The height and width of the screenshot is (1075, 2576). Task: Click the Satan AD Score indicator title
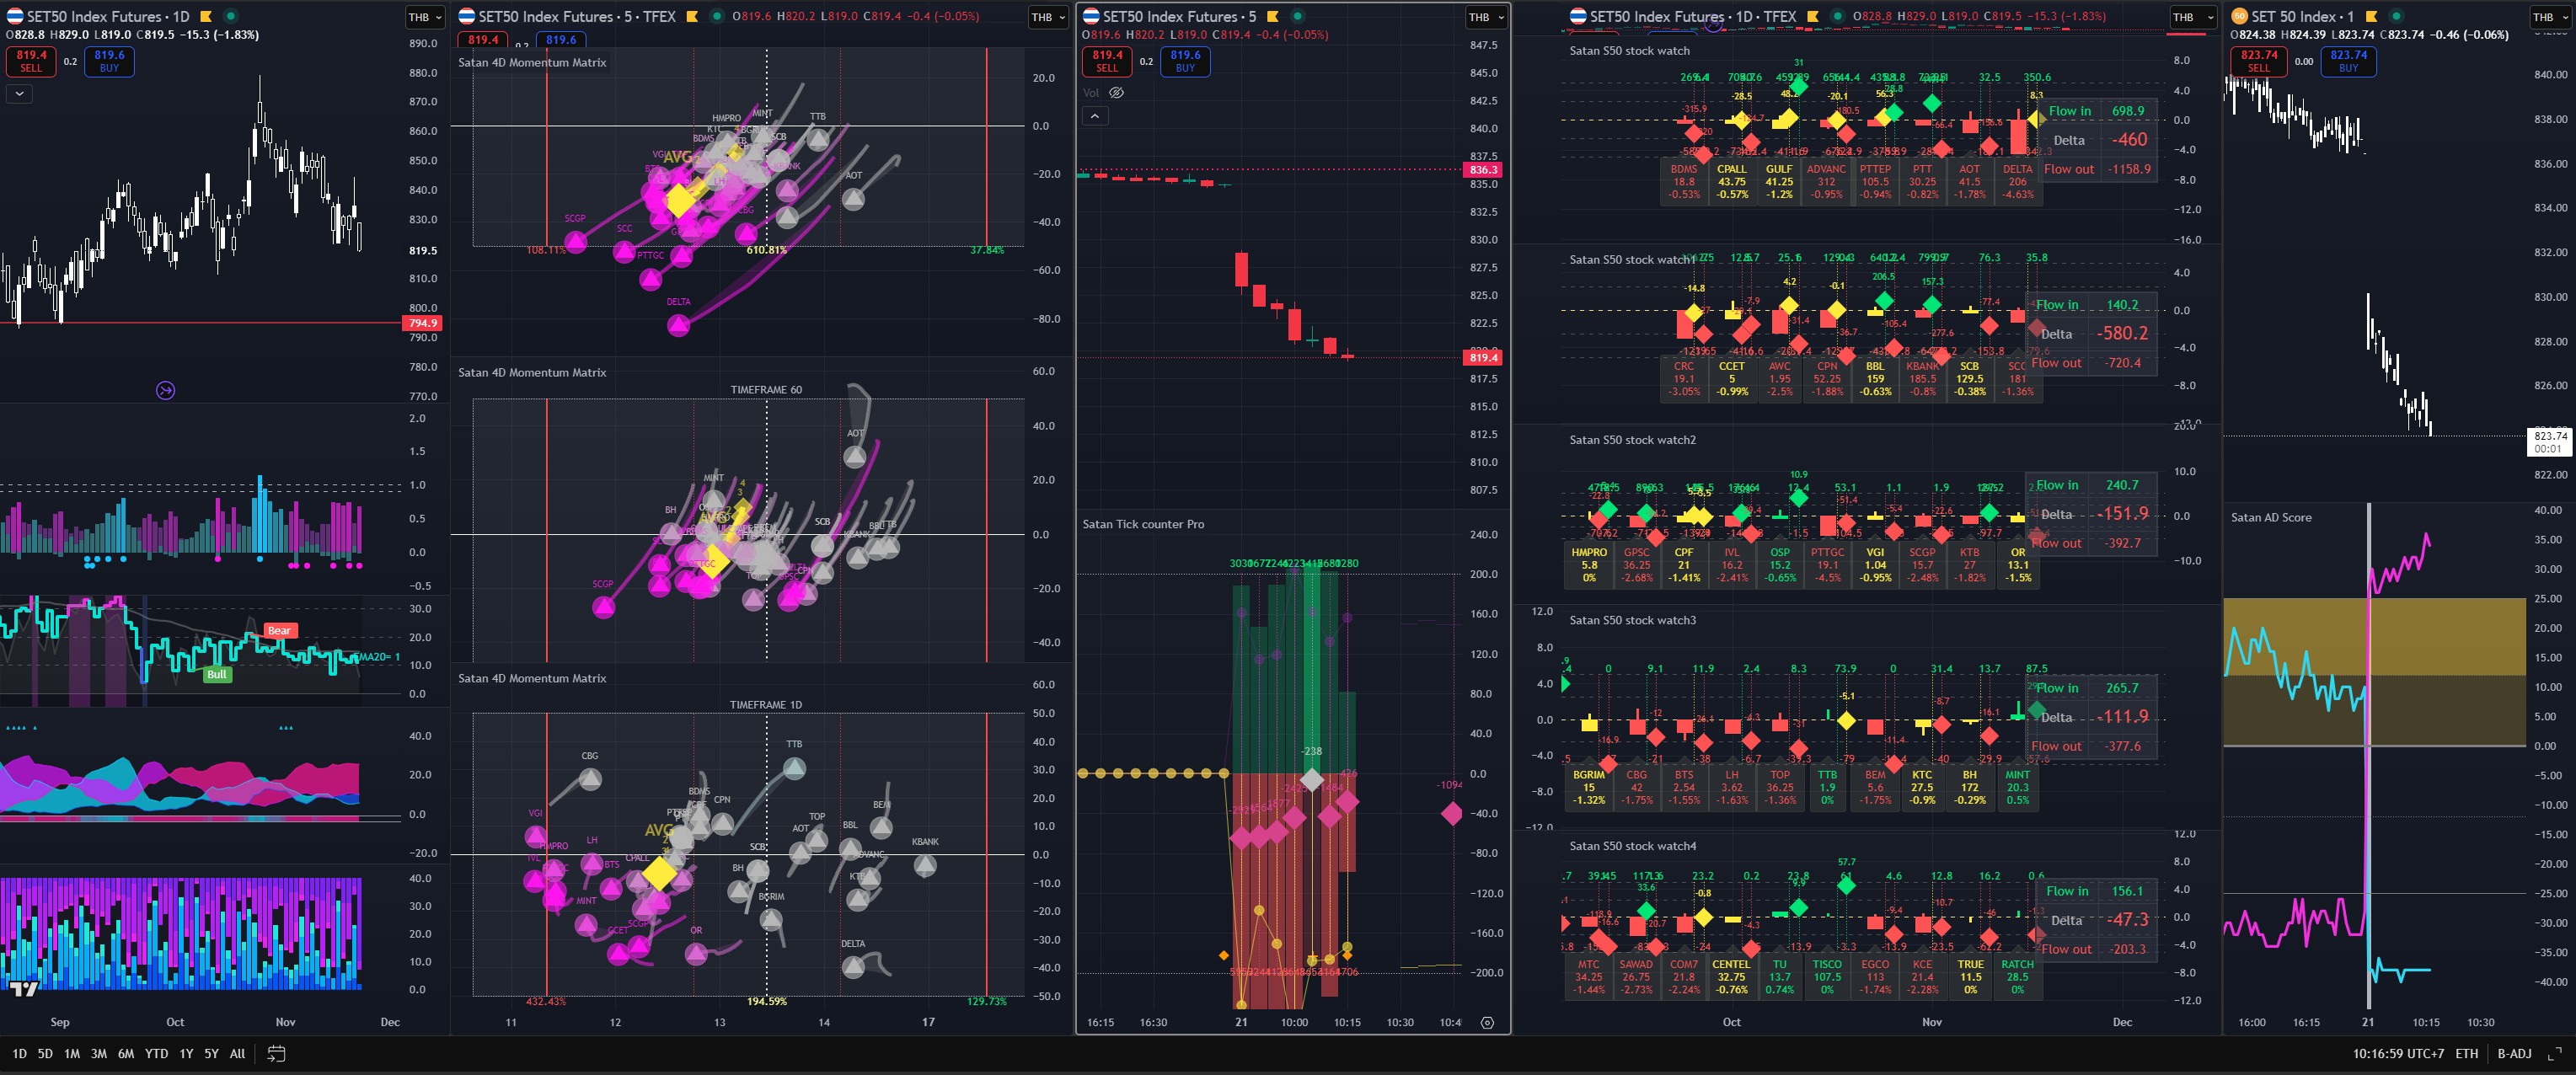[x=2271, y=517]
